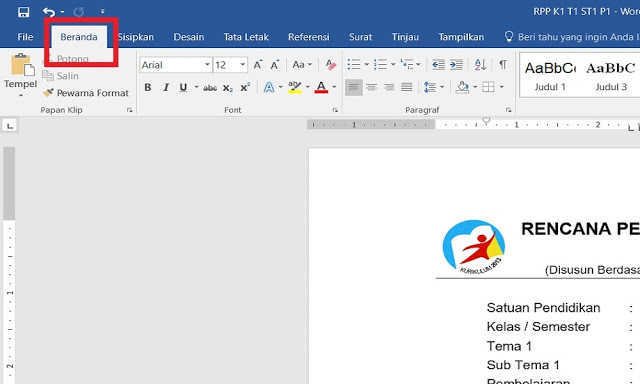The image size is (640, 384).
Task: Click the clear formatting eraser icon
Action: (330, 64)
